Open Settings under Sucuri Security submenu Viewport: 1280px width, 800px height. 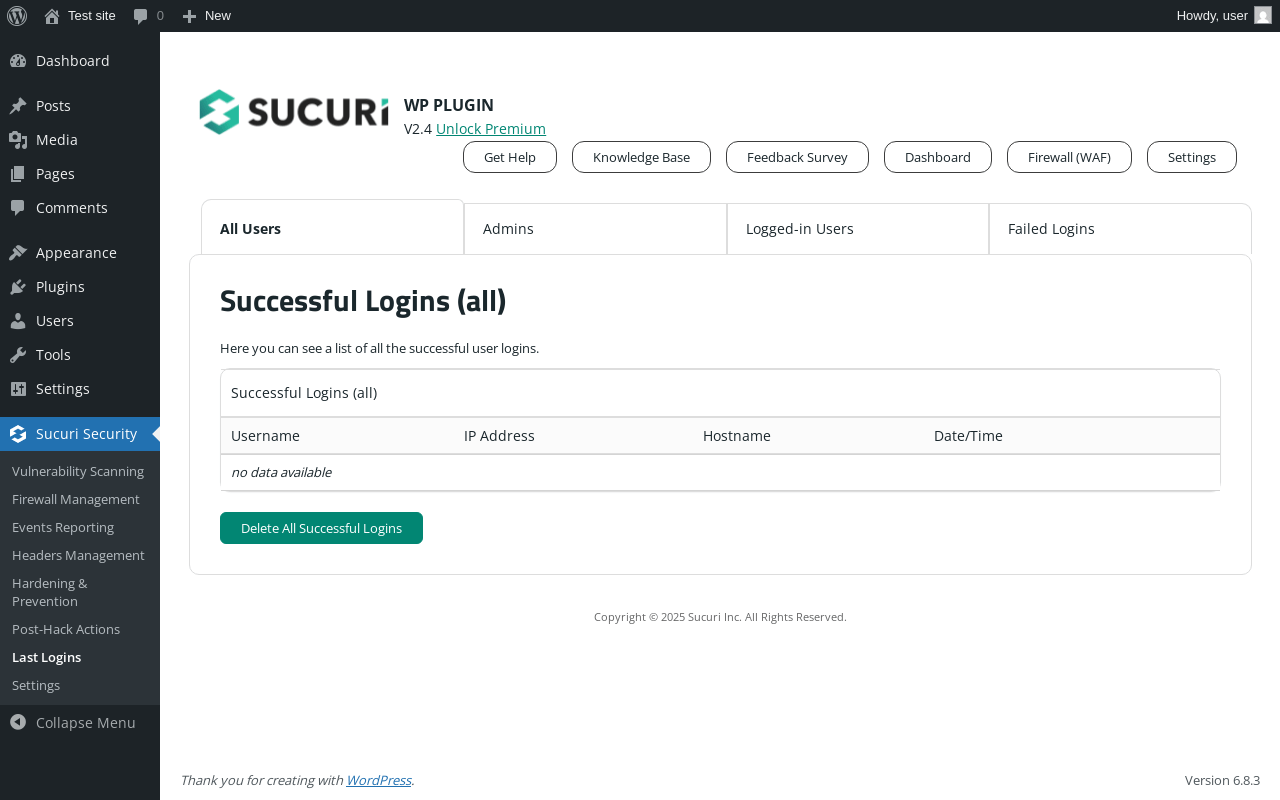pyautogui.click(x=80, y=685)
